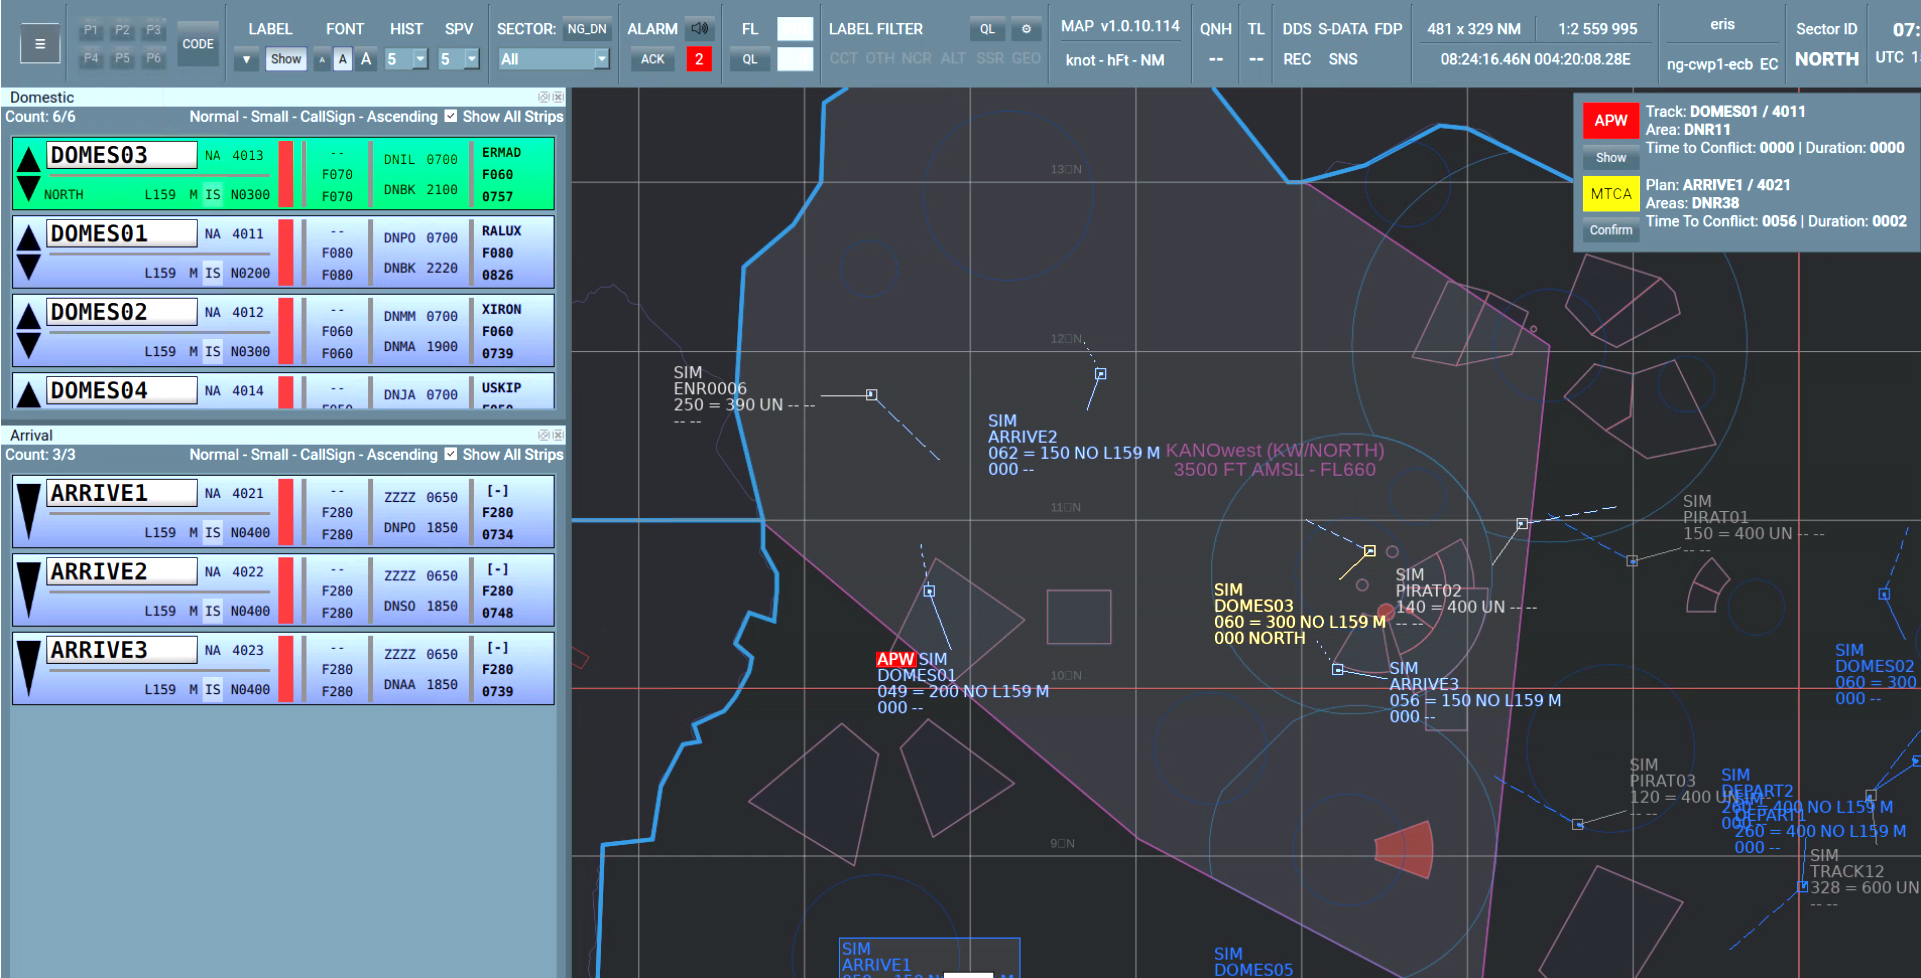Confirm the MTCA alert
The image size is (1921, 978).
1610,230
